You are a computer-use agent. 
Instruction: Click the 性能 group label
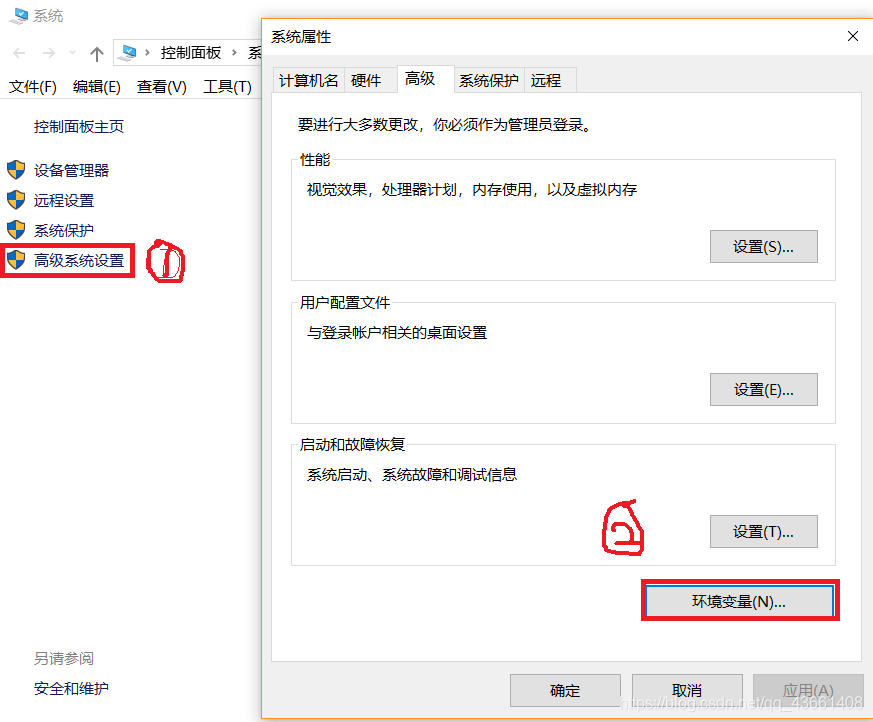tap(315, 160)
